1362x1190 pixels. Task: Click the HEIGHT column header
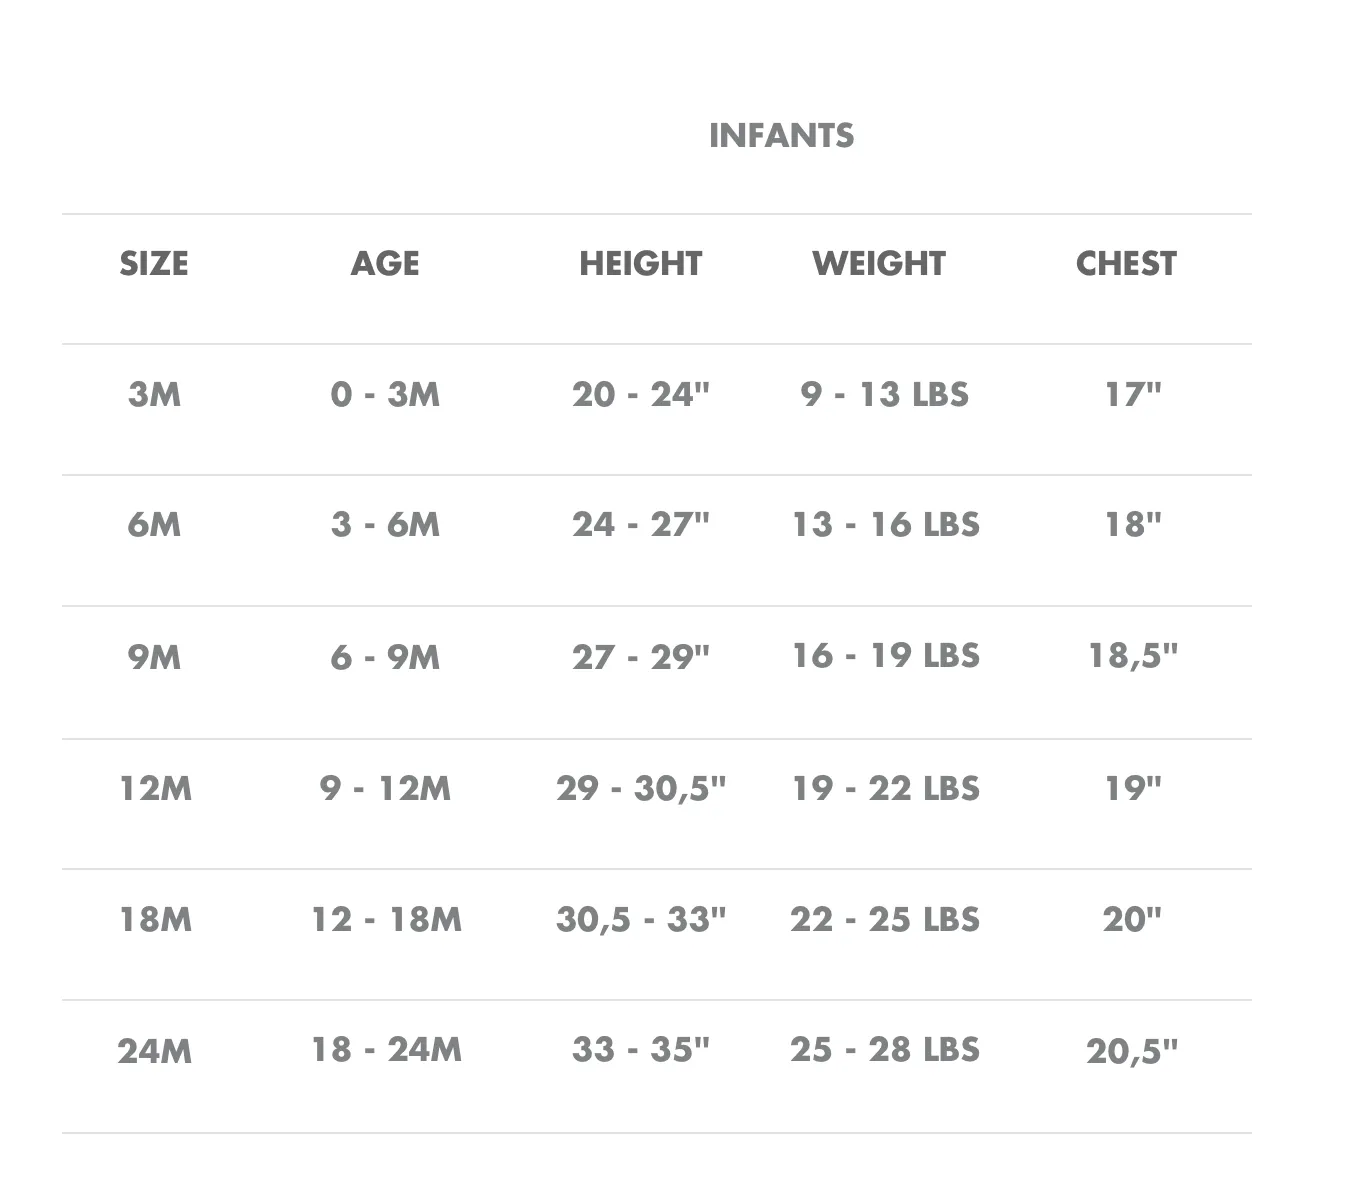641,263
